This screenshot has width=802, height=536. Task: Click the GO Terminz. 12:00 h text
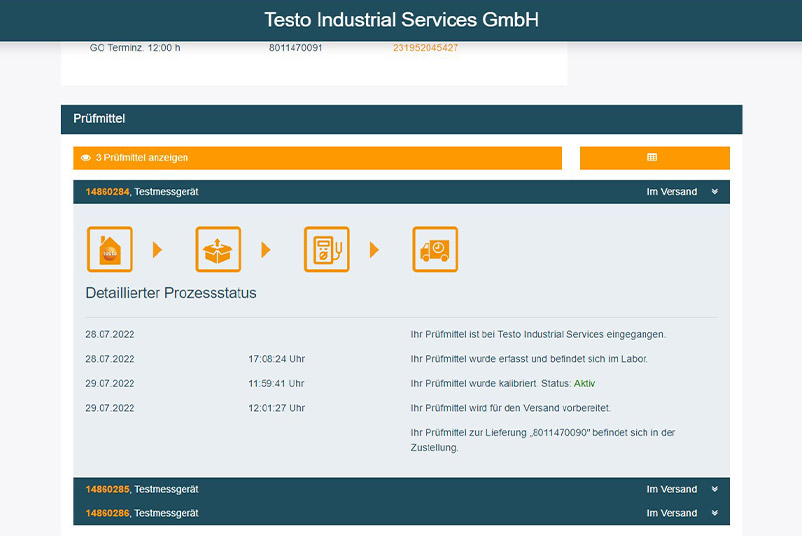click(135, 48)
